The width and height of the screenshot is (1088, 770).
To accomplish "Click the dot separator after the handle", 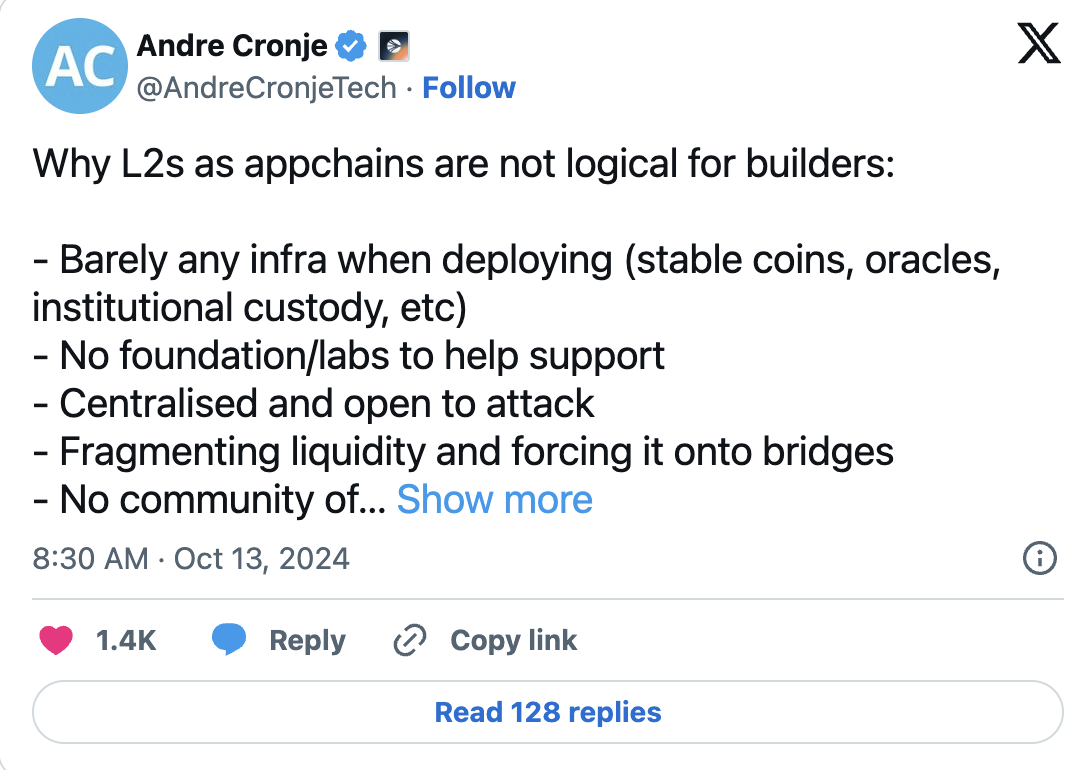I will (x=411, y=88).
